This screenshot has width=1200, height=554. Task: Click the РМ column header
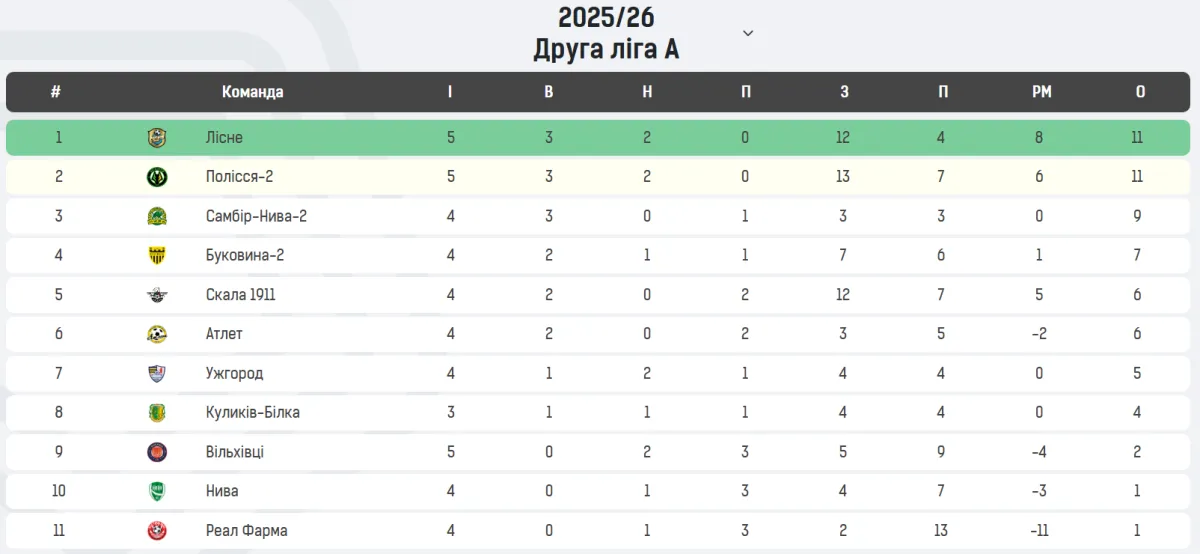click(1042, 92)
